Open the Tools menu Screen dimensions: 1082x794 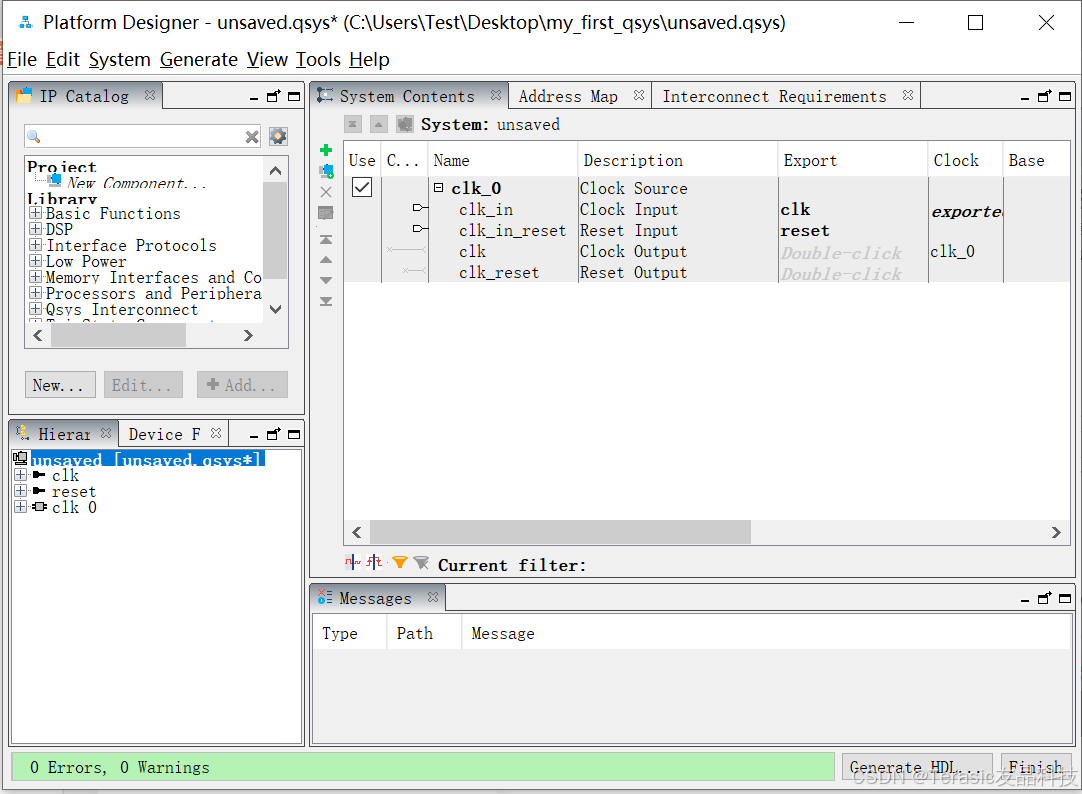(318, 59)
